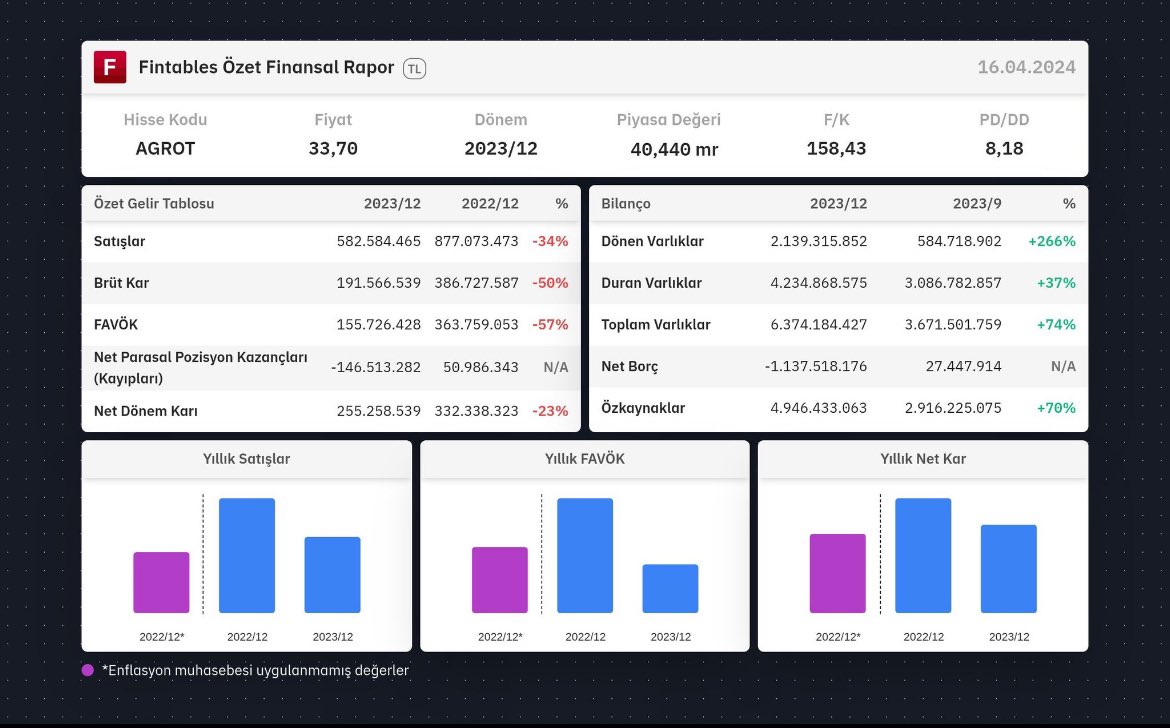The width and height of the screenshot is (1170, 728).
Task: Click the Net Dönem Karı value 255.258.539
Action: tap(378, 411)
